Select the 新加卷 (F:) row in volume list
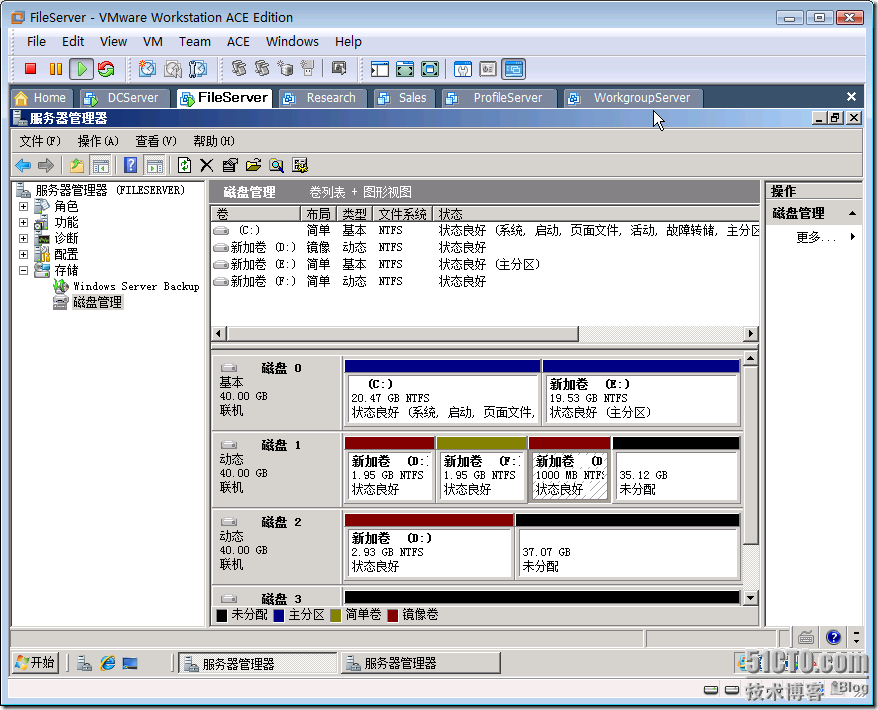The height and width of the screenshot is (710, 878). coord(485,281)
